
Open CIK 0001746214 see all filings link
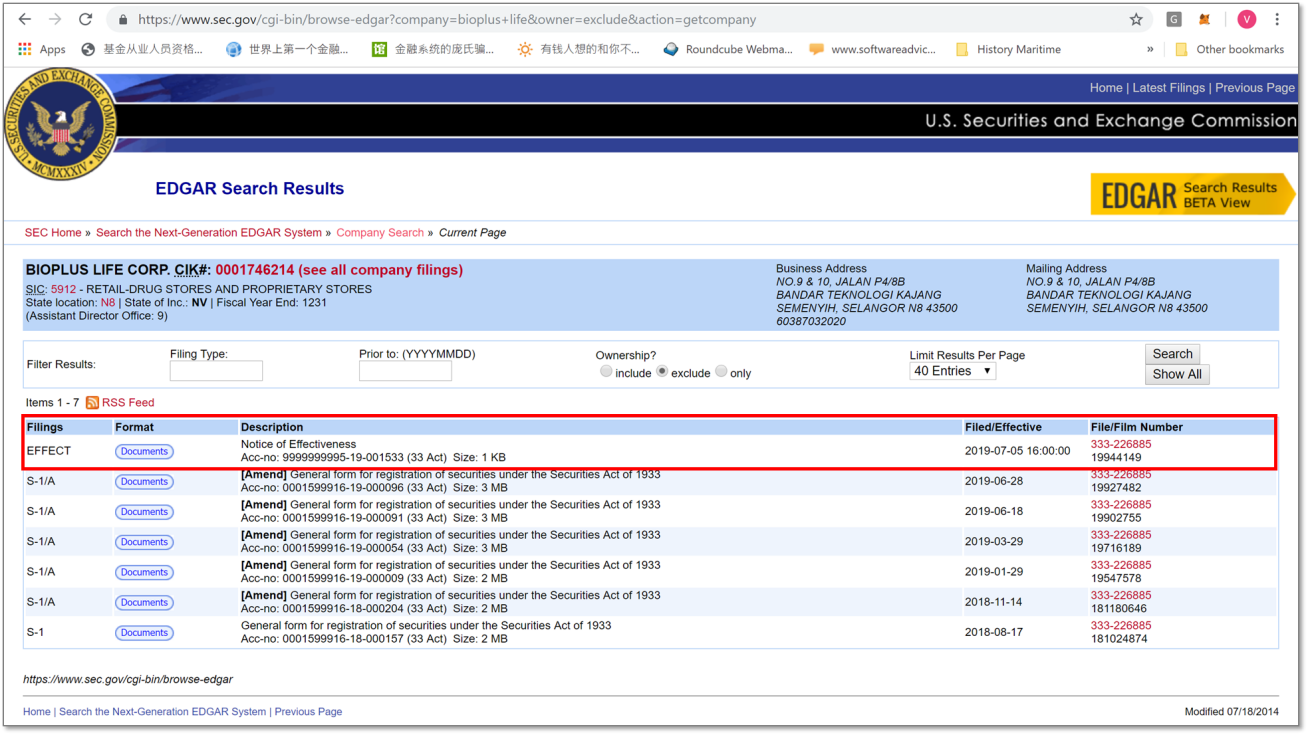pos(339,270)
